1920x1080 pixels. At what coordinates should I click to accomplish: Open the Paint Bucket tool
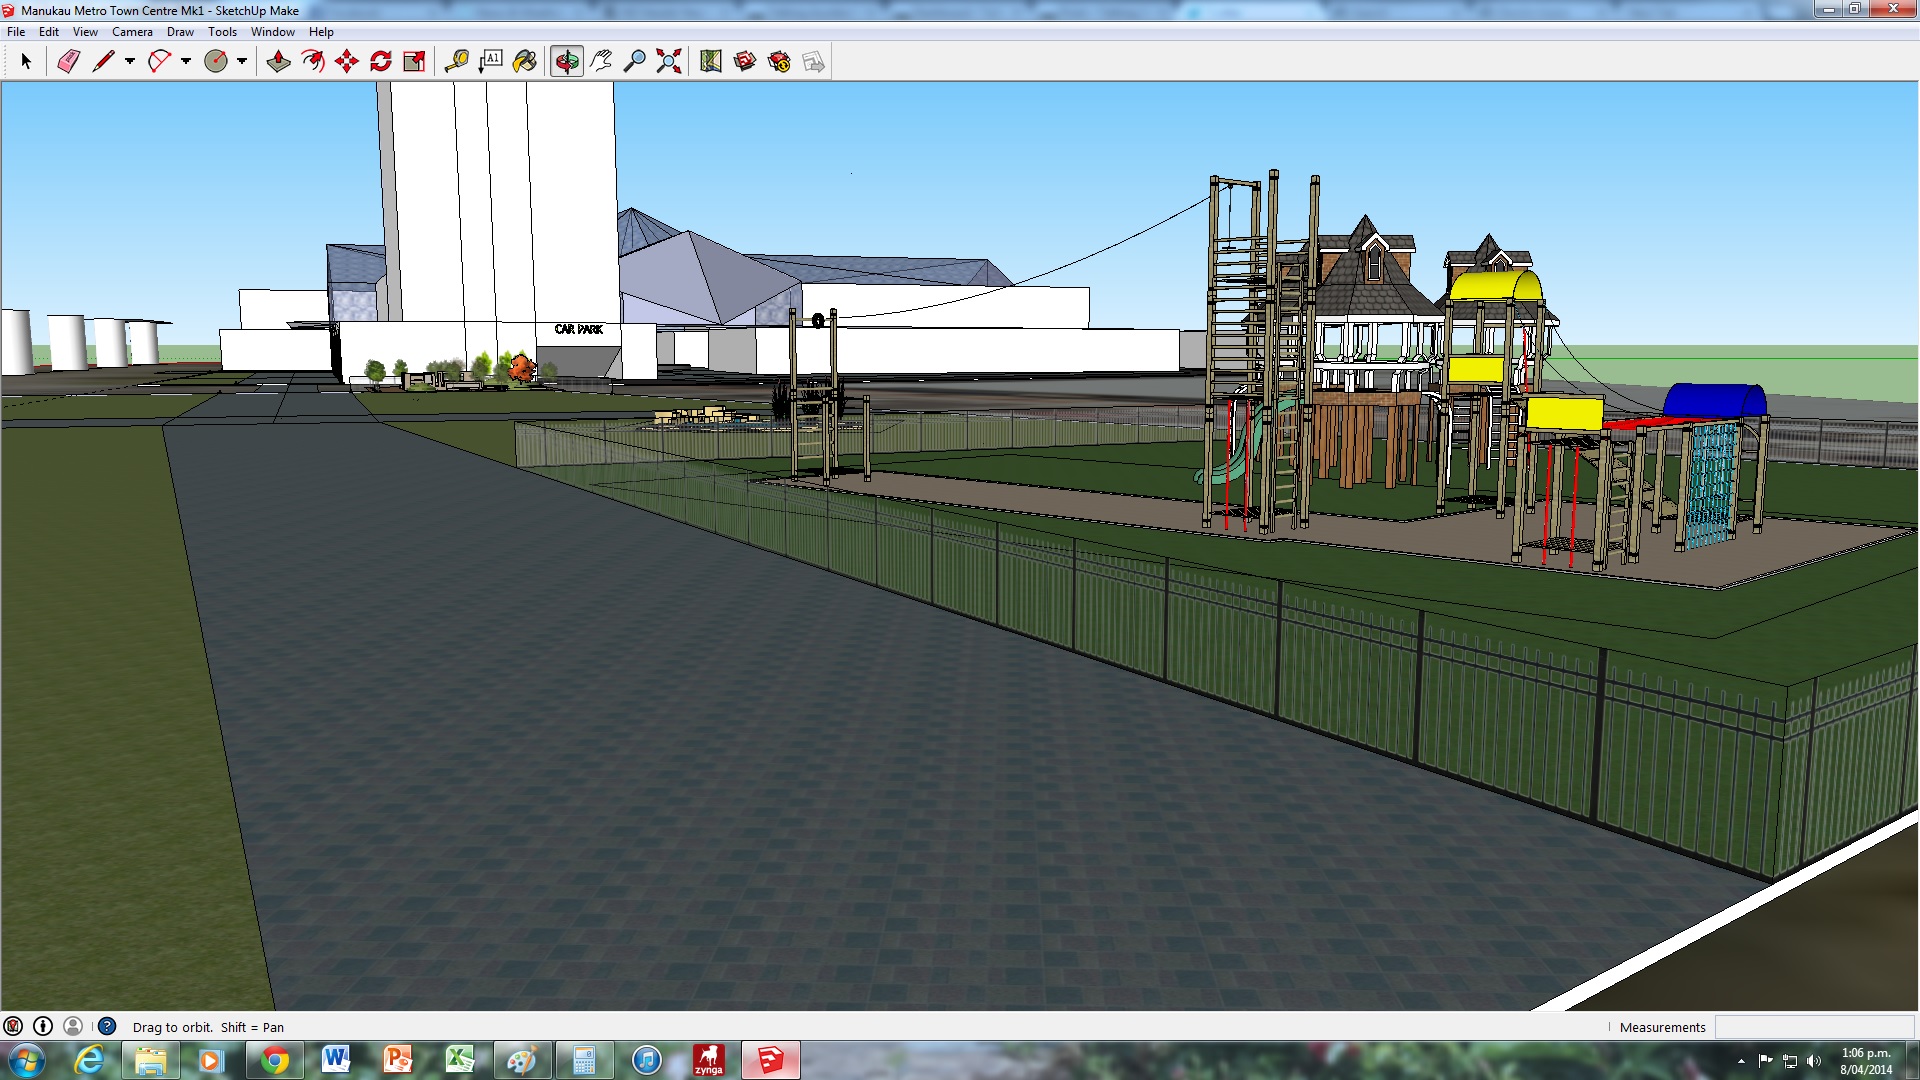coord(525,62)
